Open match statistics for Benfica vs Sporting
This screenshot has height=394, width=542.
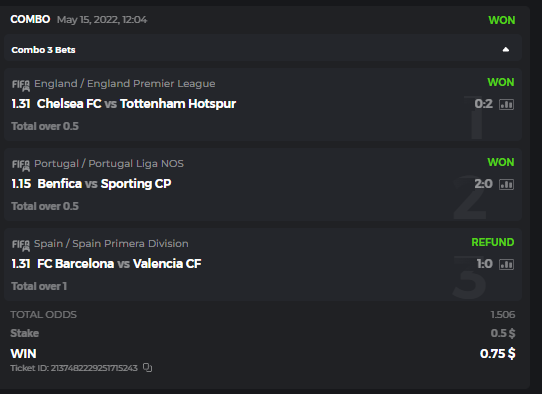506,185
